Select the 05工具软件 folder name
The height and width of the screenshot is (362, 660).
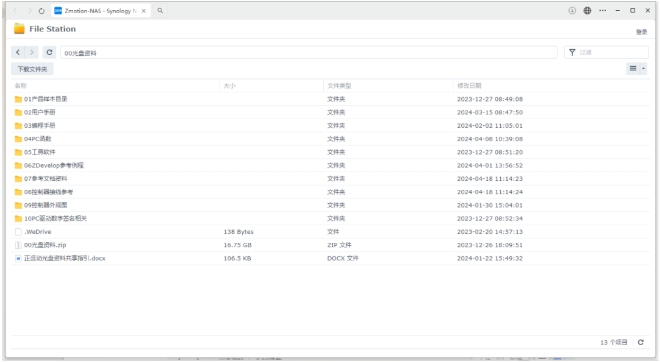pos(40,152)
